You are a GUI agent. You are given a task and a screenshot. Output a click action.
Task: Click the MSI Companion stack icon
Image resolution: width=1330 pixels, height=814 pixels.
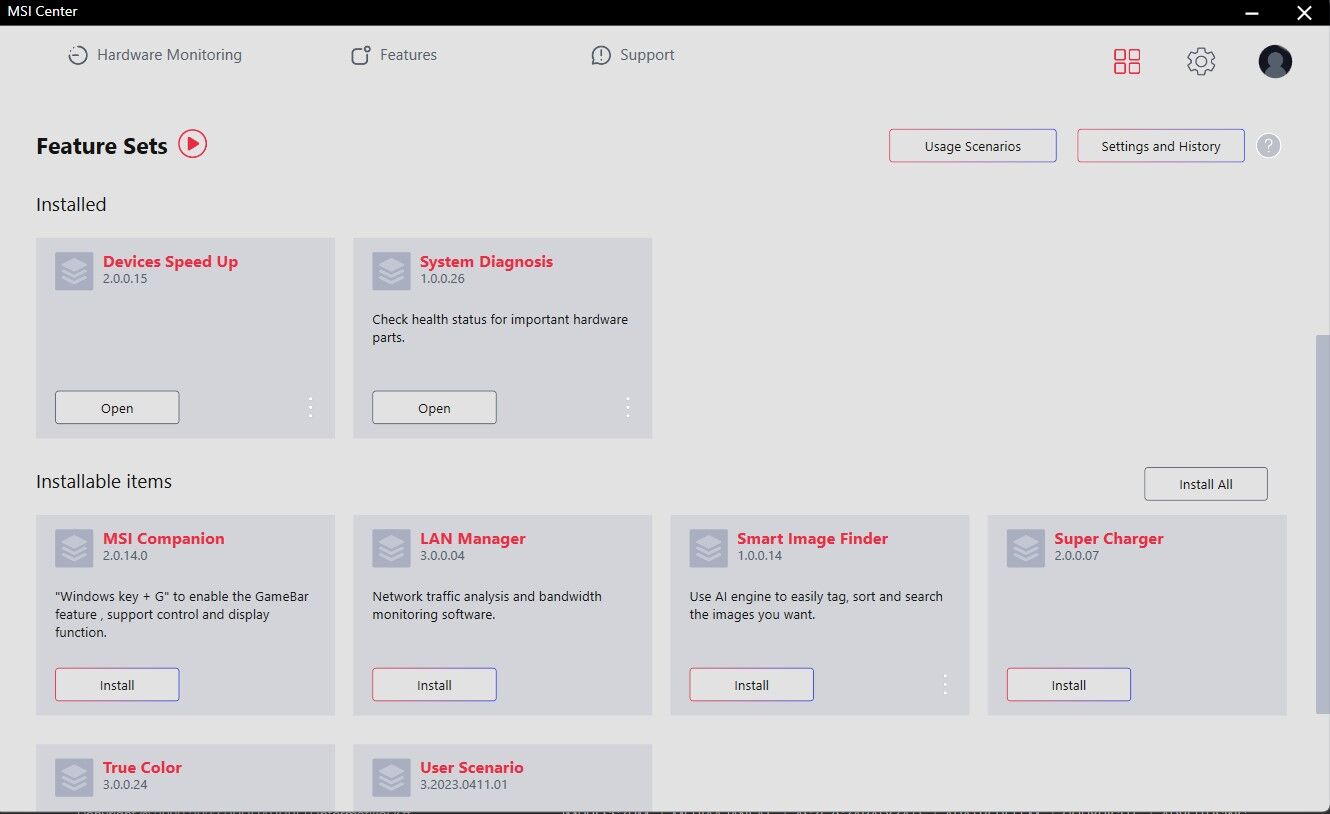[x=74, y=548]
